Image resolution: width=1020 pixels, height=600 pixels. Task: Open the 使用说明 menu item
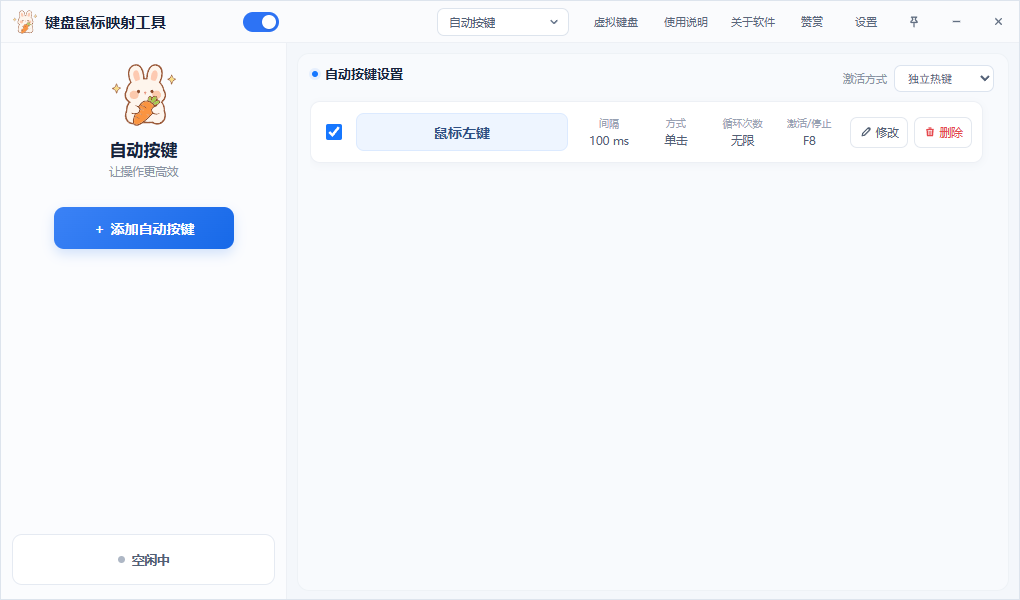(686, 22)
